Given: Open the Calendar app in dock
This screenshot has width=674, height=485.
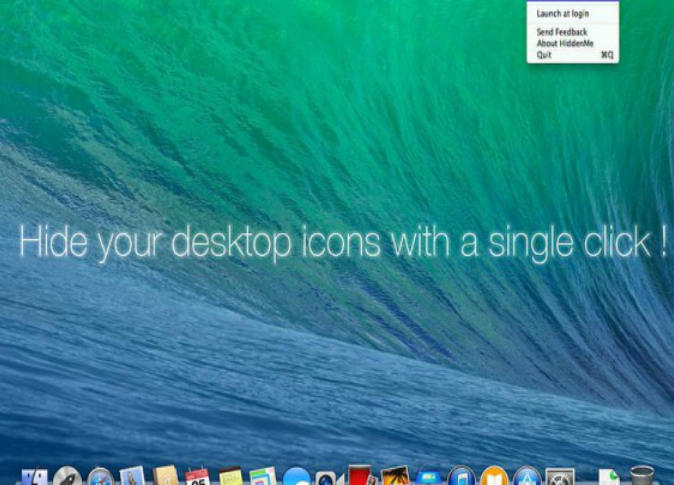Looking at the screenshot, I should (x=197, y=478).
